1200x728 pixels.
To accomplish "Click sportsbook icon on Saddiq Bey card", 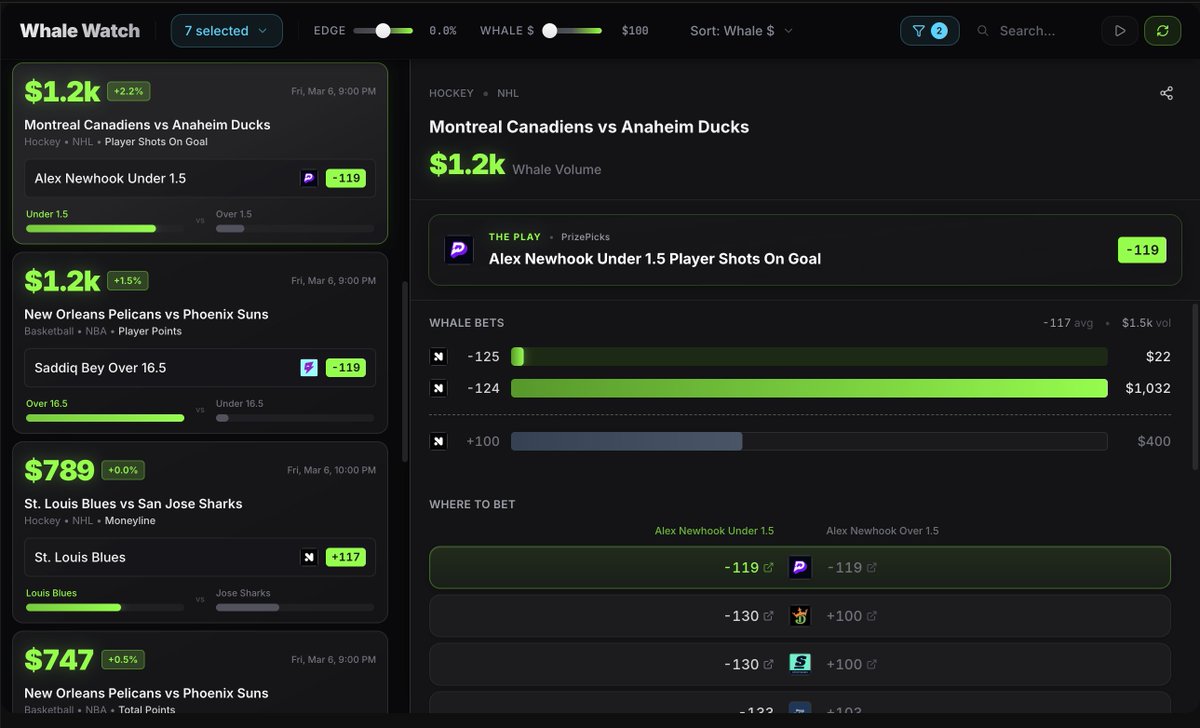I will (x=309, y=367).
